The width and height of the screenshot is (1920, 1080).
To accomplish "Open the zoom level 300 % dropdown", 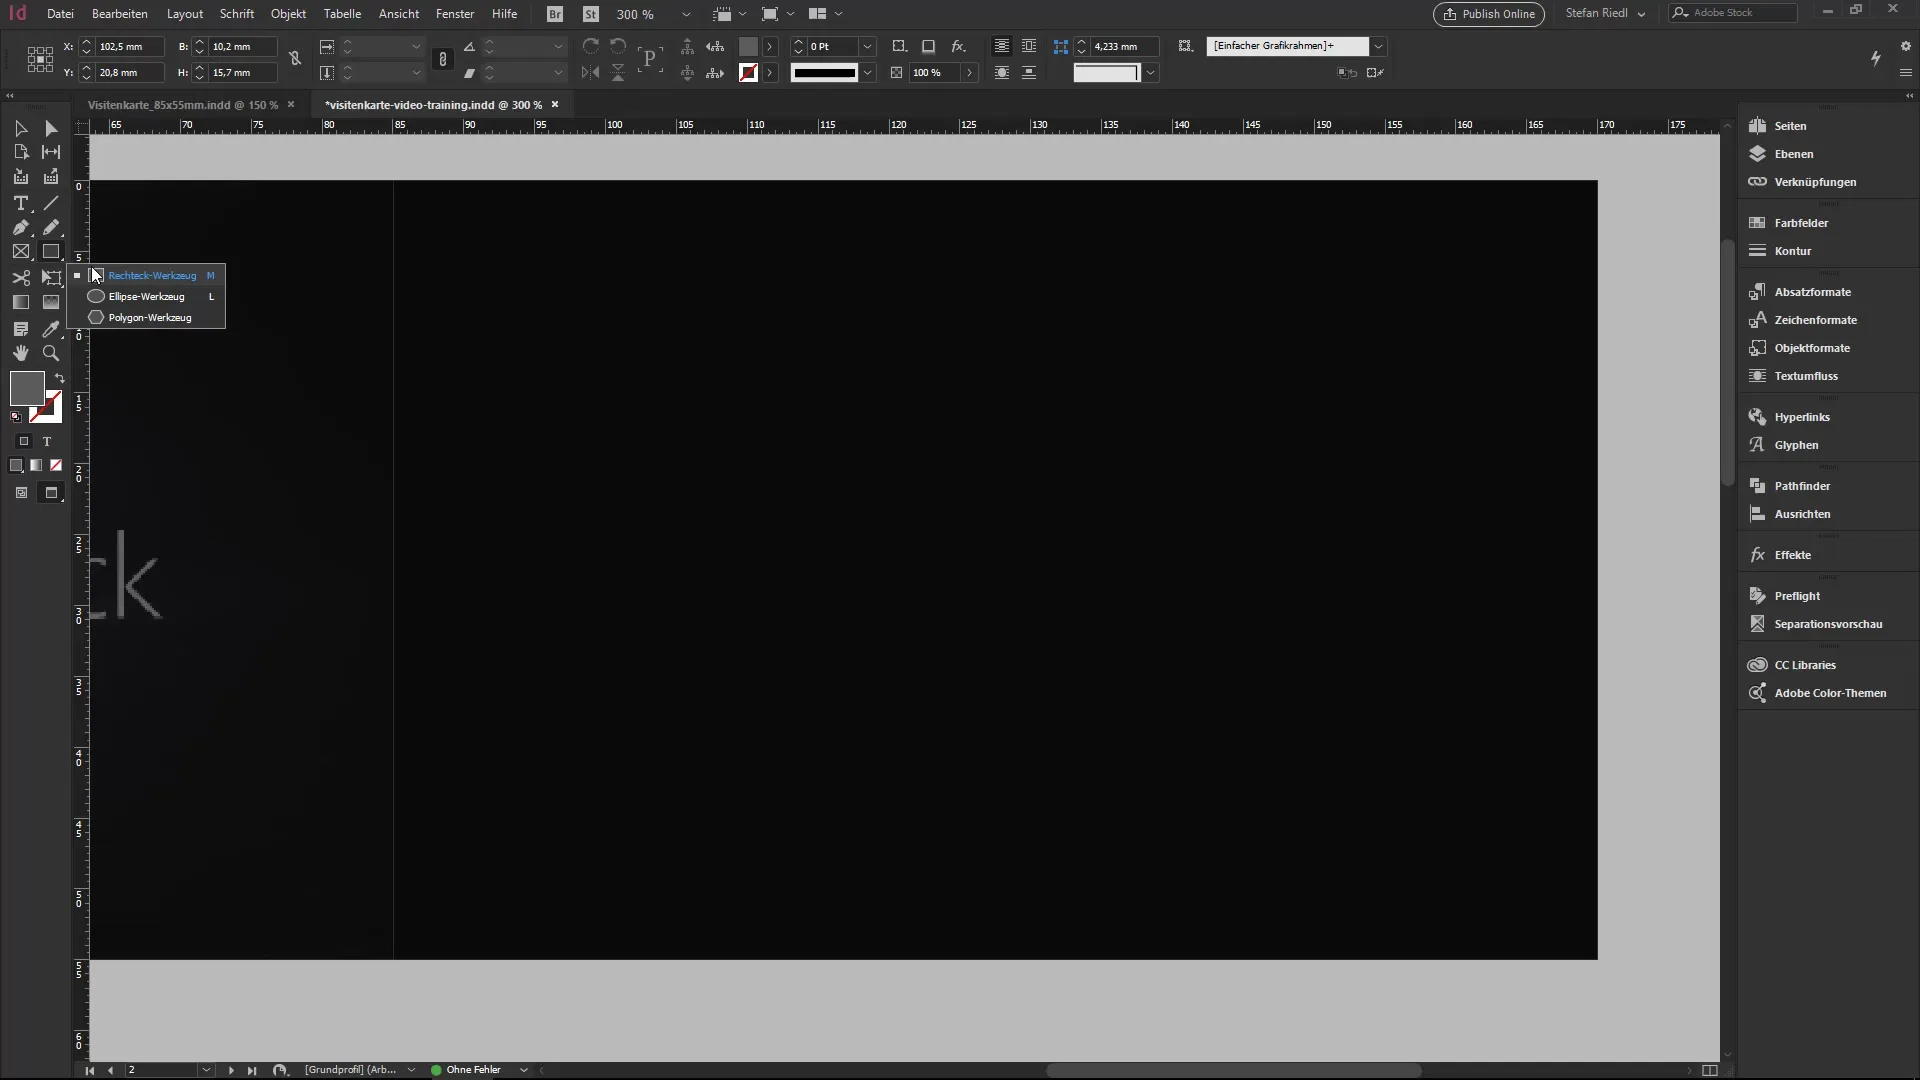I will [686, 14].
